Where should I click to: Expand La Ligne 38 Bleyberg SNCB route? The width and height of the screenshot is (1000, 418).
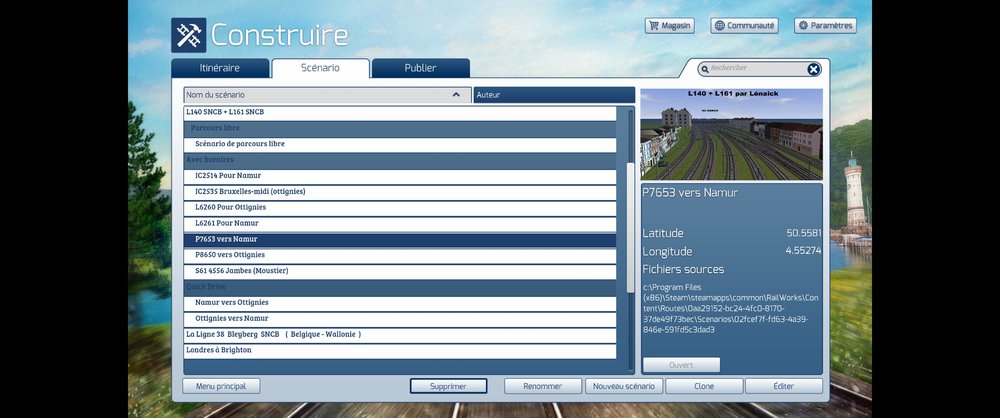coord(400,334)
